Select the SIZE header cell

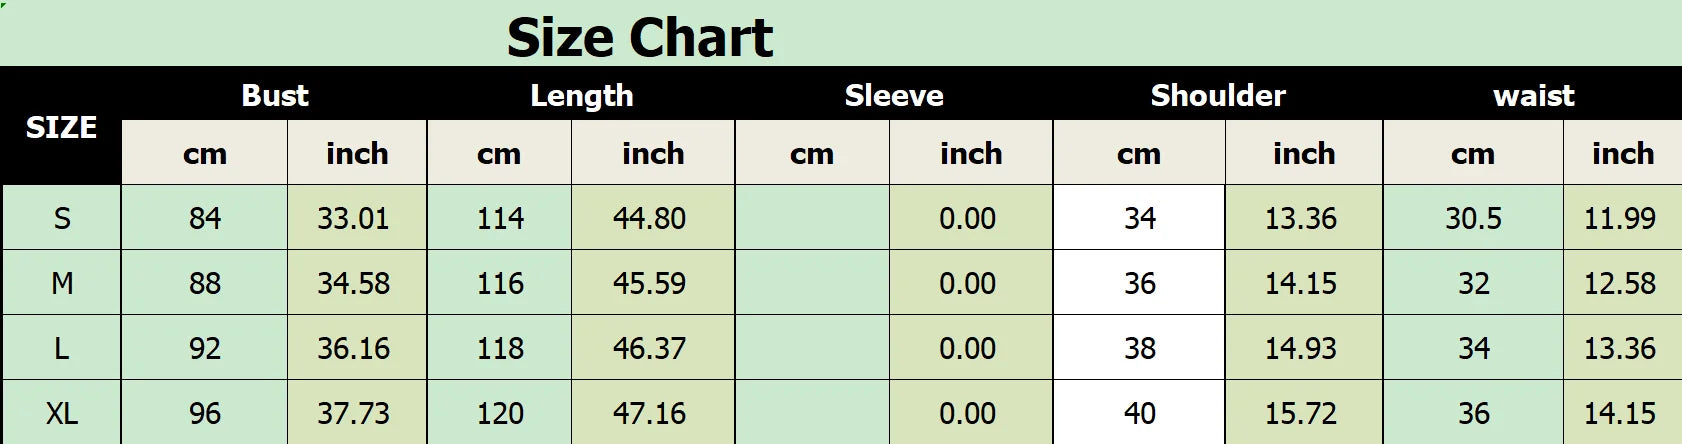pyautogui.click(x=61, y=127)
